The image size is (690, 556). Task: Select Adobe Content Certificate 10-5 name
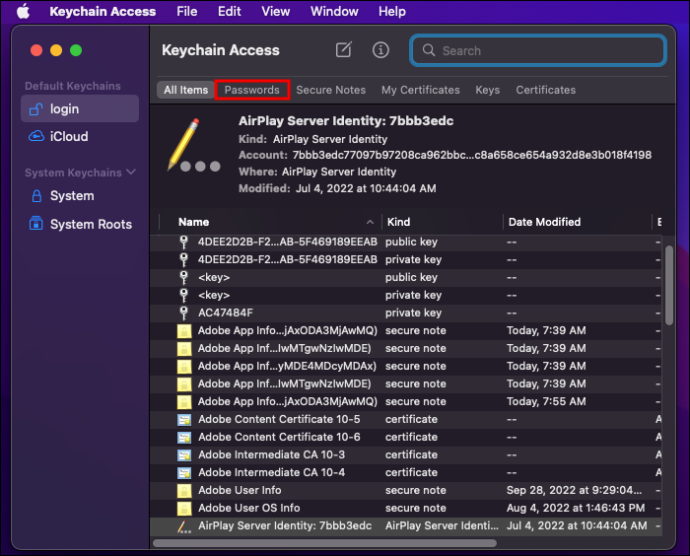point(279,419)
